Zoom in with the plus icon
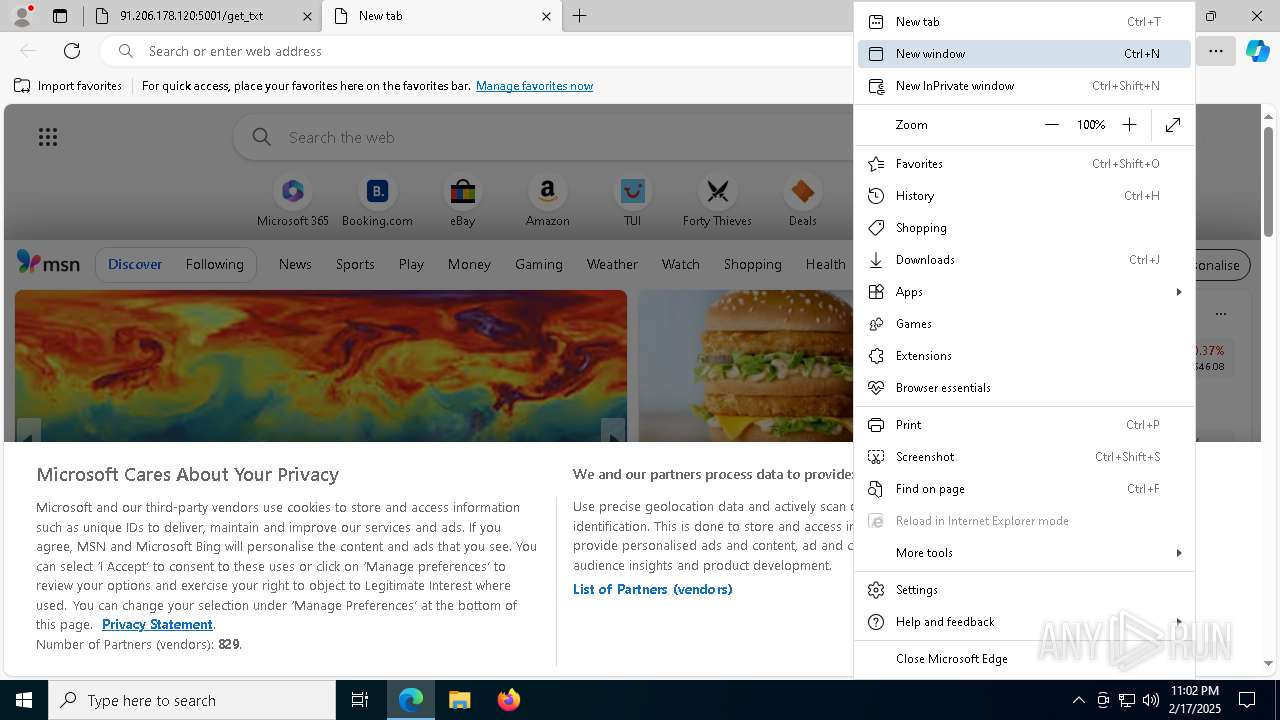This screenshot has width=1280, height=720. [x=1129, y=125]
